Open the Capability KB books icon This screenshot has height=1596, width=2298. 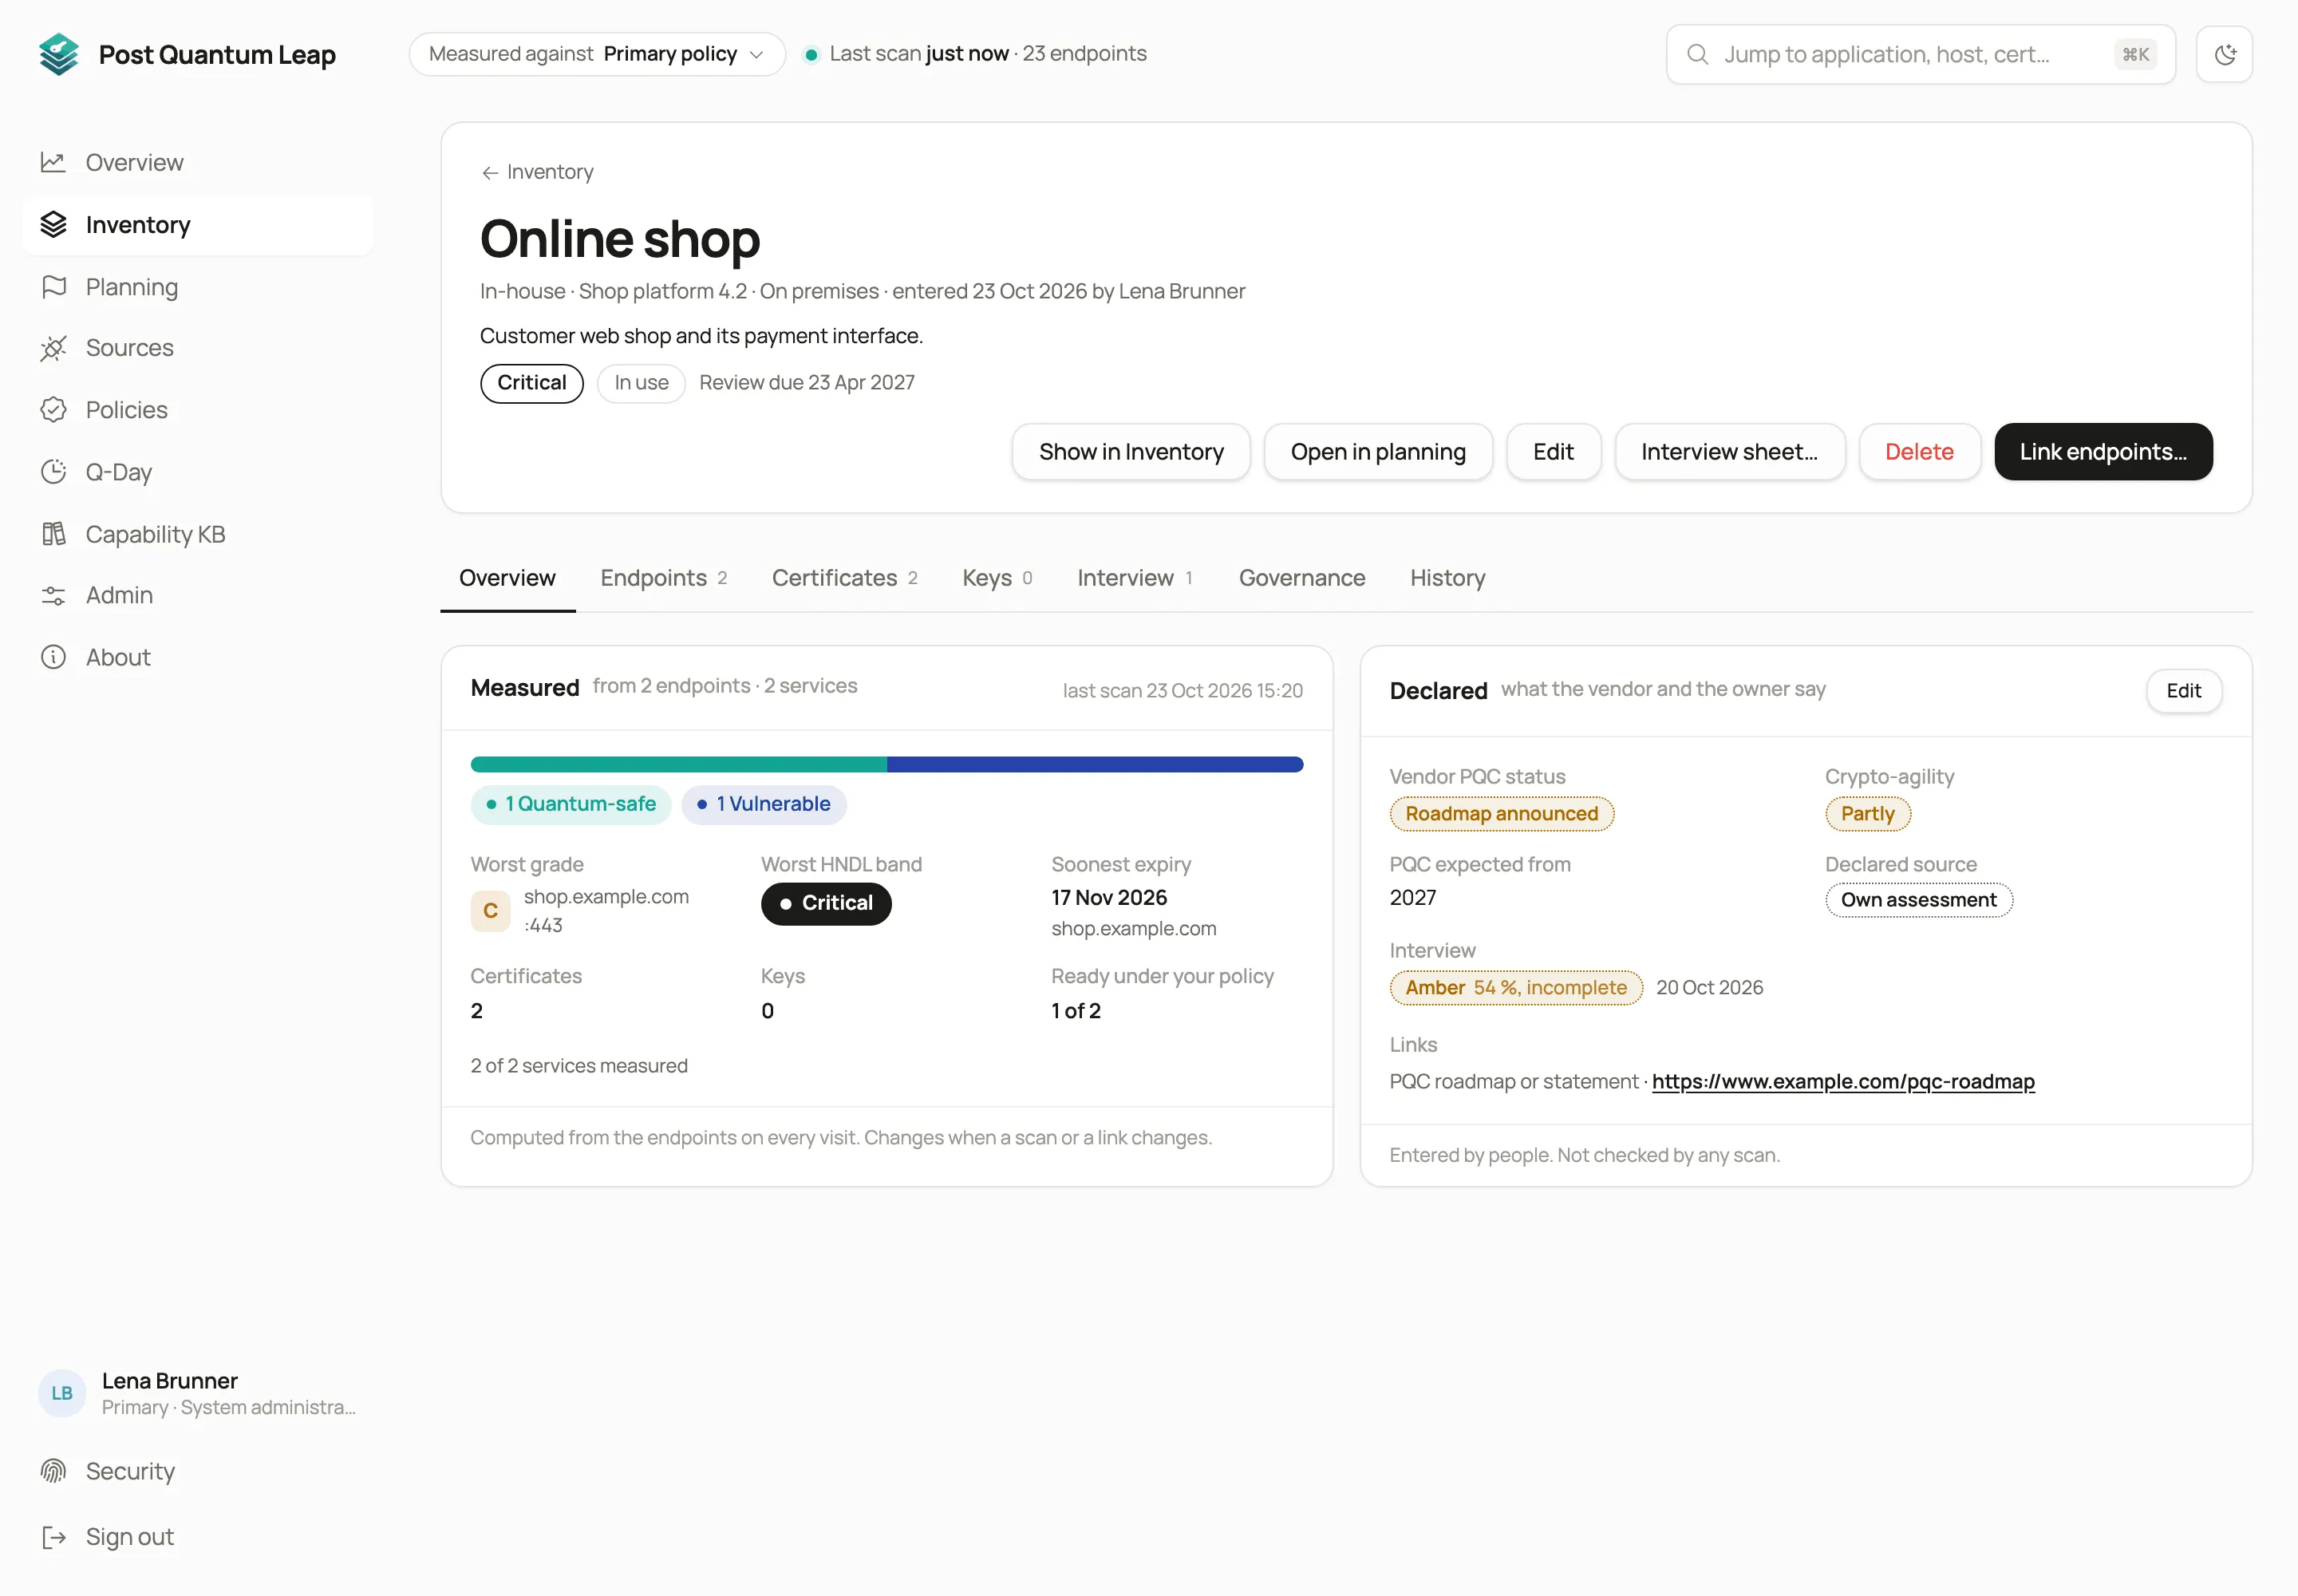tap(53, 534)
